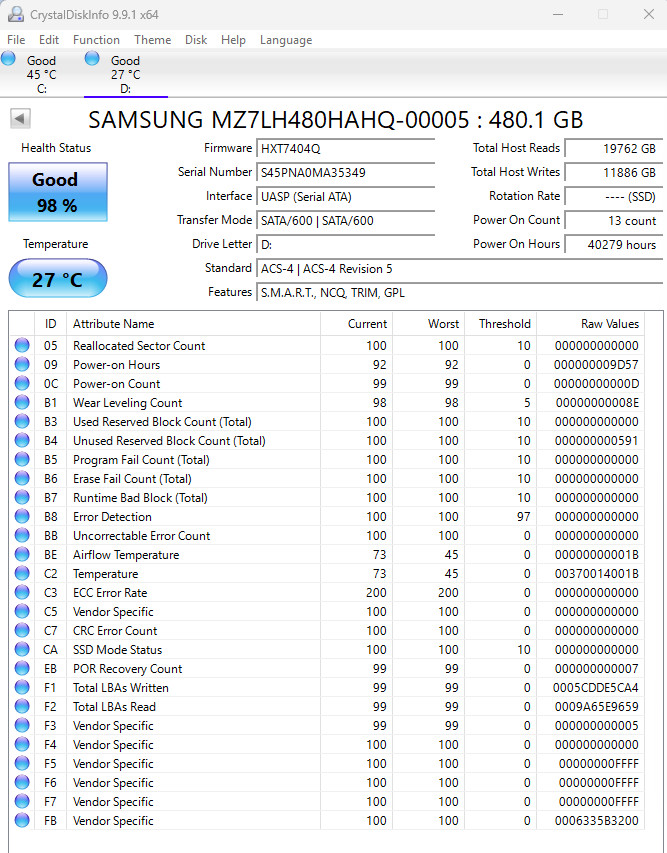Click status orb for FB Vendor Specific row
667x853 pixels.
pyautogui.click(x=22, y=820)
